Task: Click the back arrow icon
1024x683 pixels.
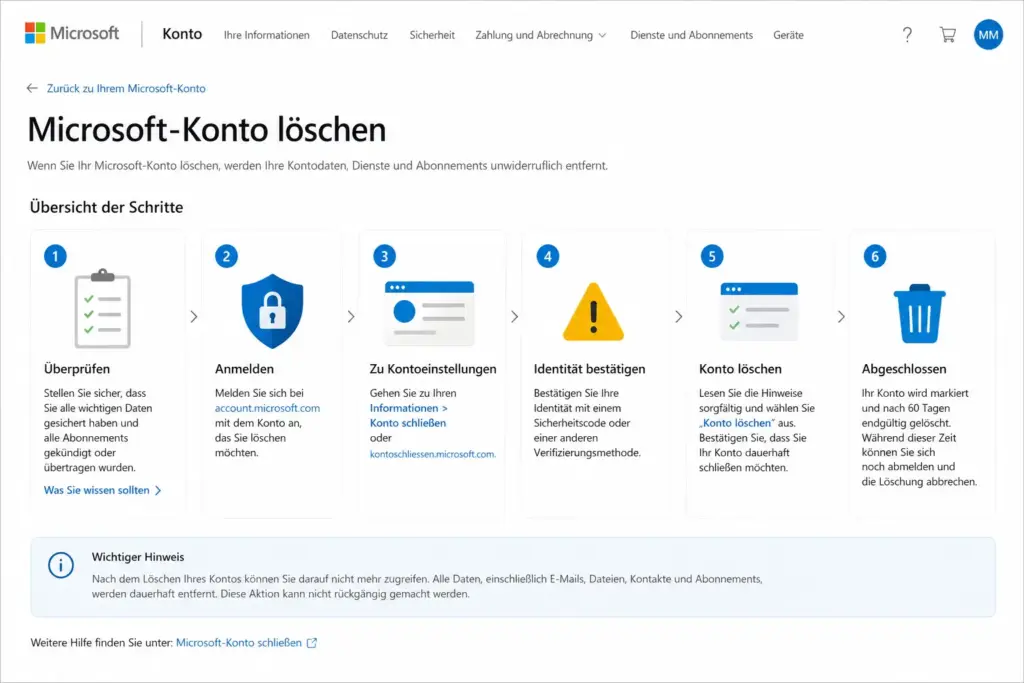Action: pyautogui.click(x=32, y=88)
